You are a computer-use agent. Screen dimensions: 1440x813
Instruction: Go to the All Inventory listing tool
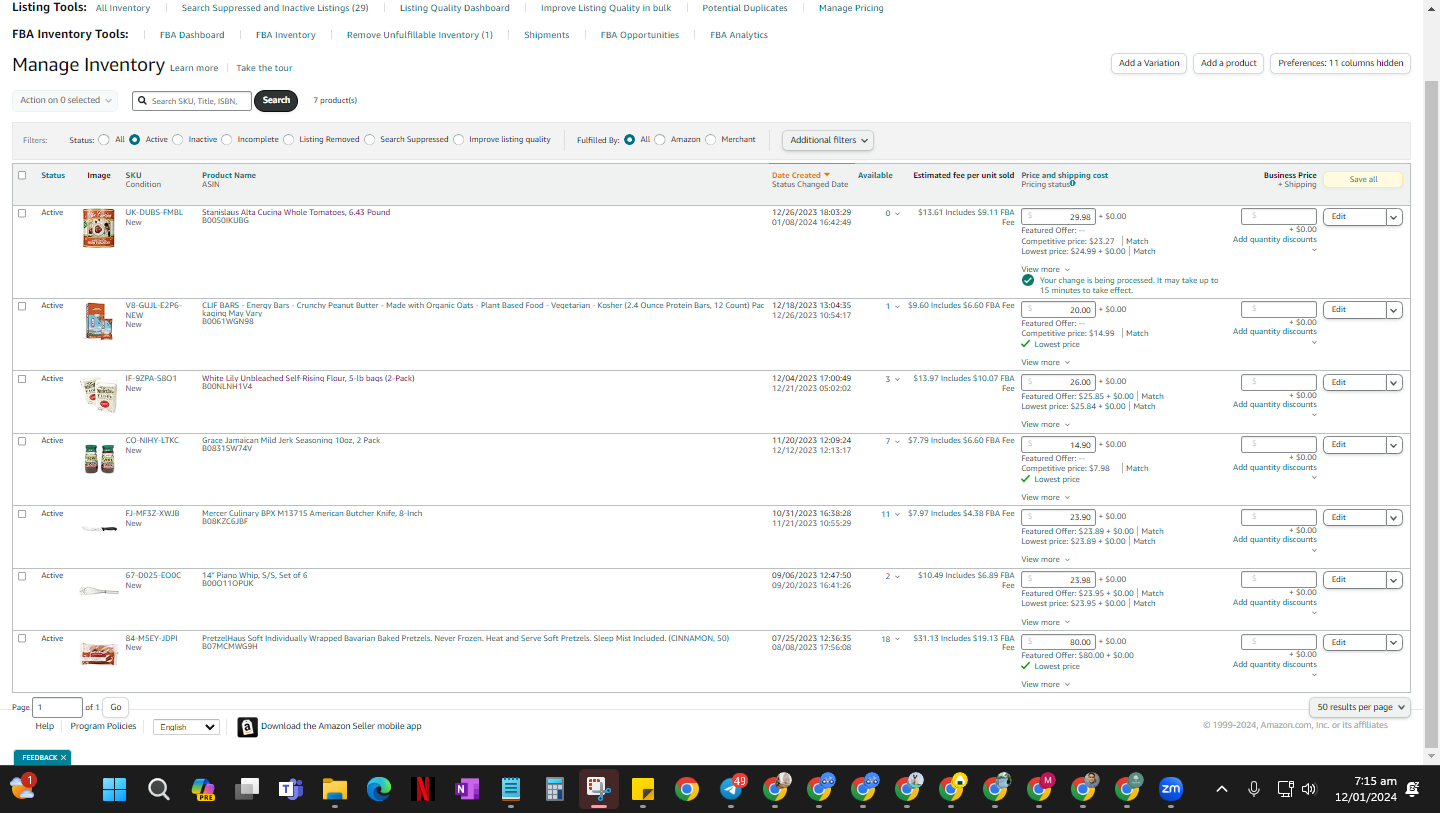123,8
